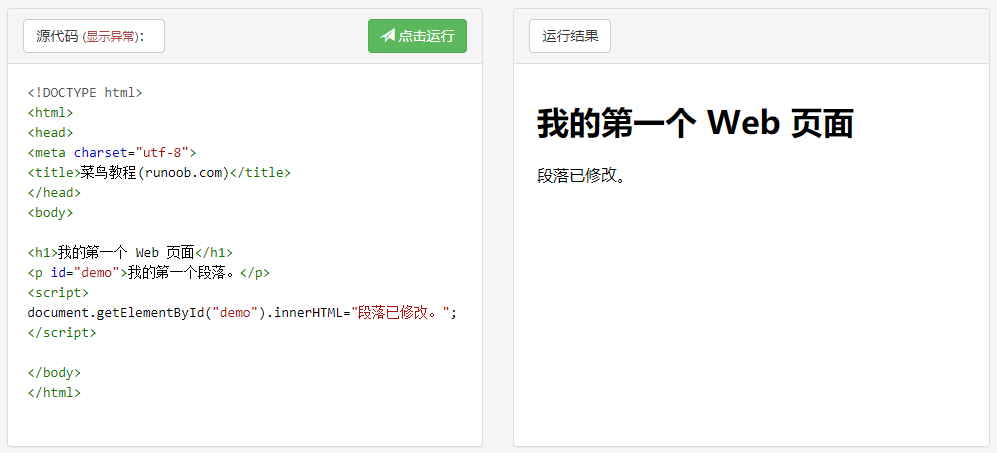Click the opening <html> tag line
The image size is (997, 453).
coord(51,113)
